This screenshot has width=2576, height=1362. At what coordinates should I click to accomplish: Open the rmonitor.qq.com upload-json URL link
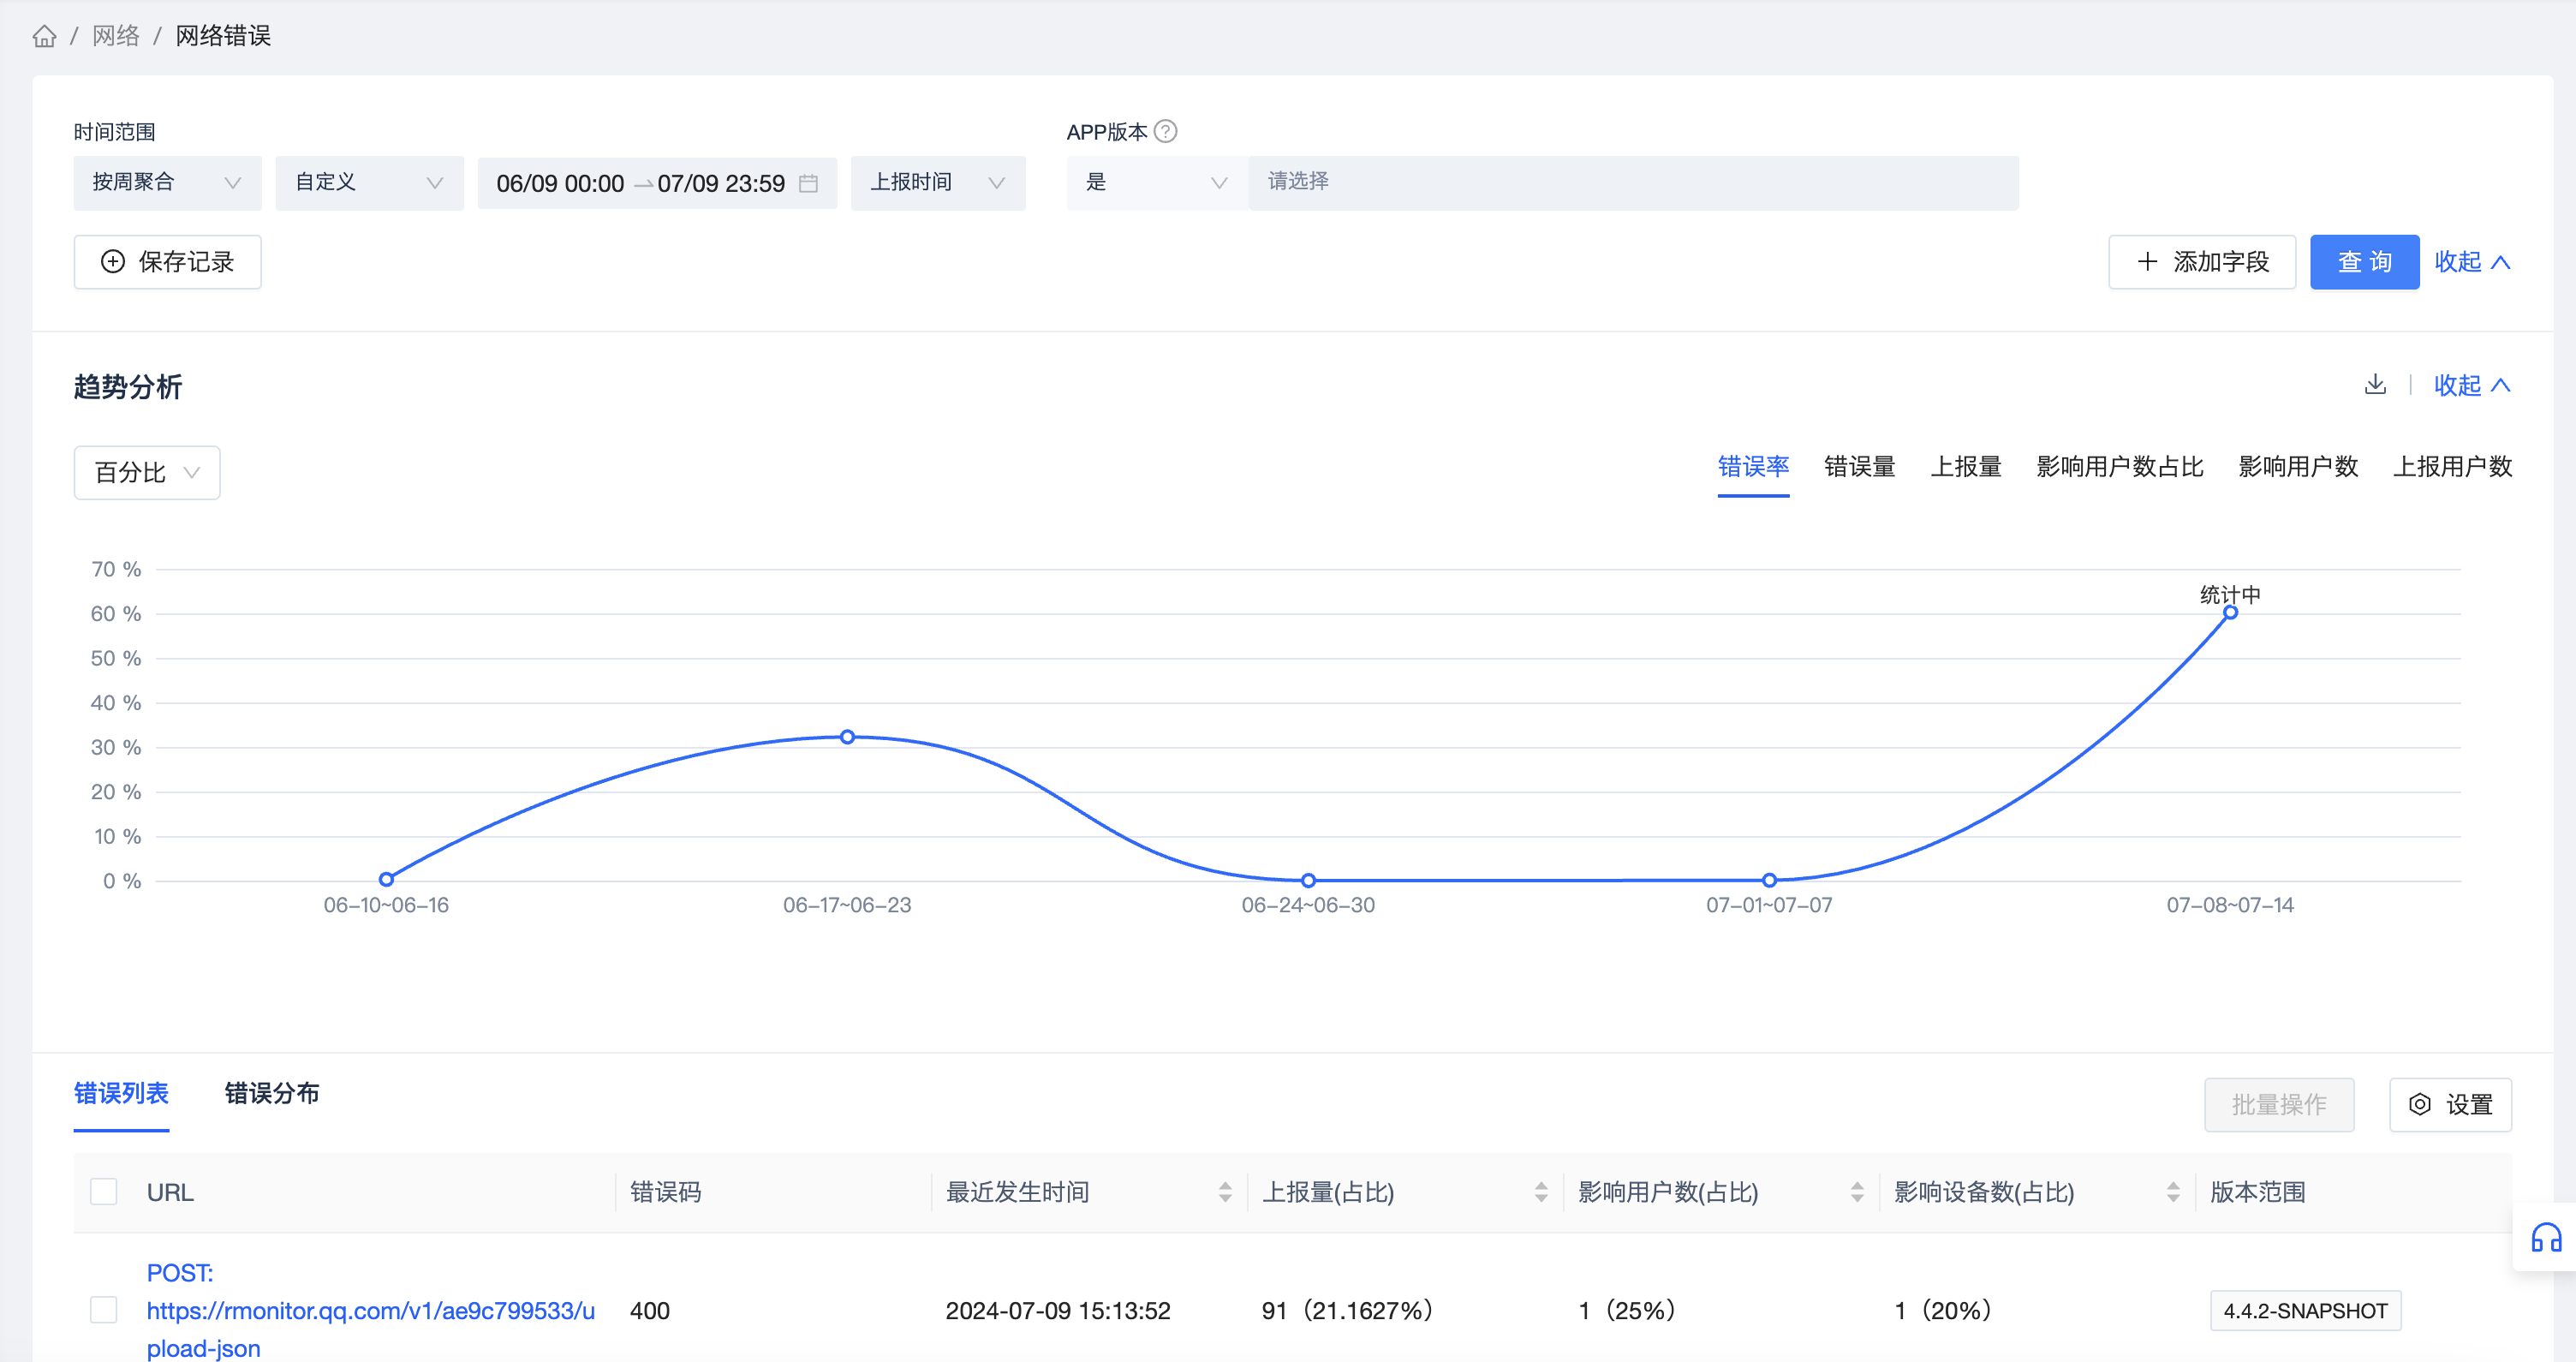370,1310
